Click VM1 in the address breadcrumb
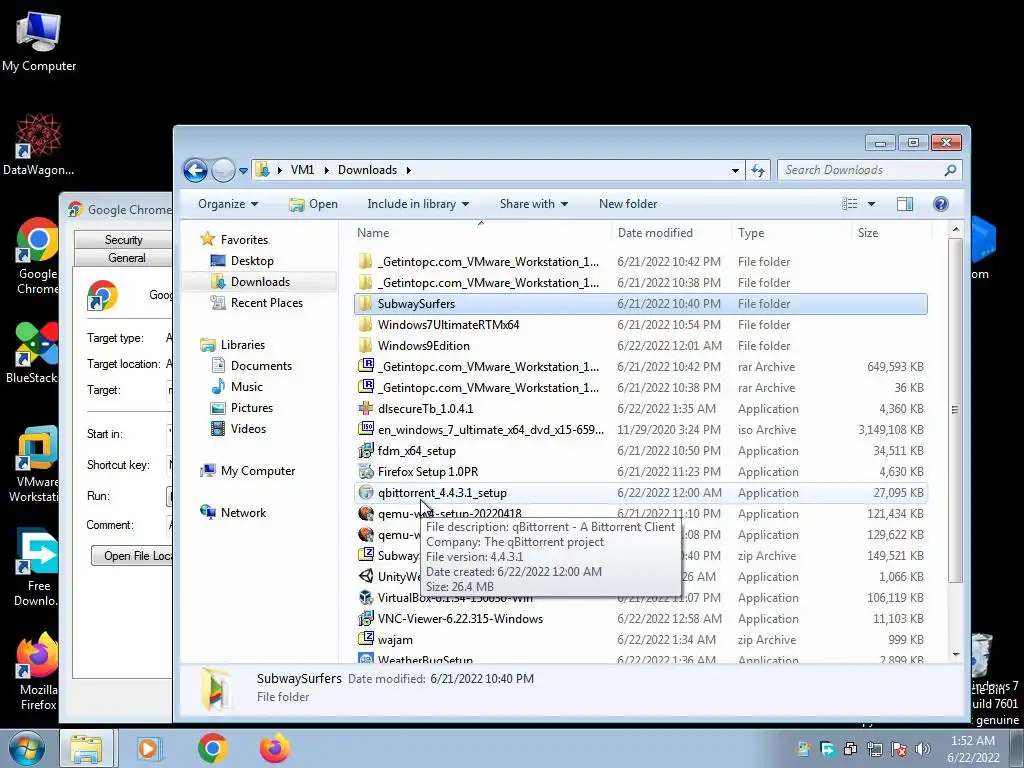 click(302, 170)
